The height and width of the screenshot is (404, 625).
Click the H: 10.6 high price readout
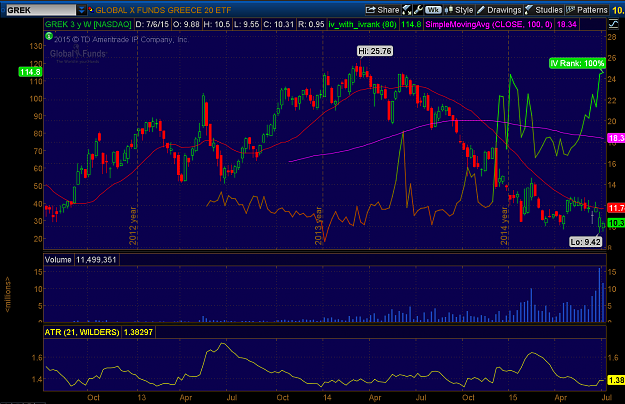click(x=216, y=24)
